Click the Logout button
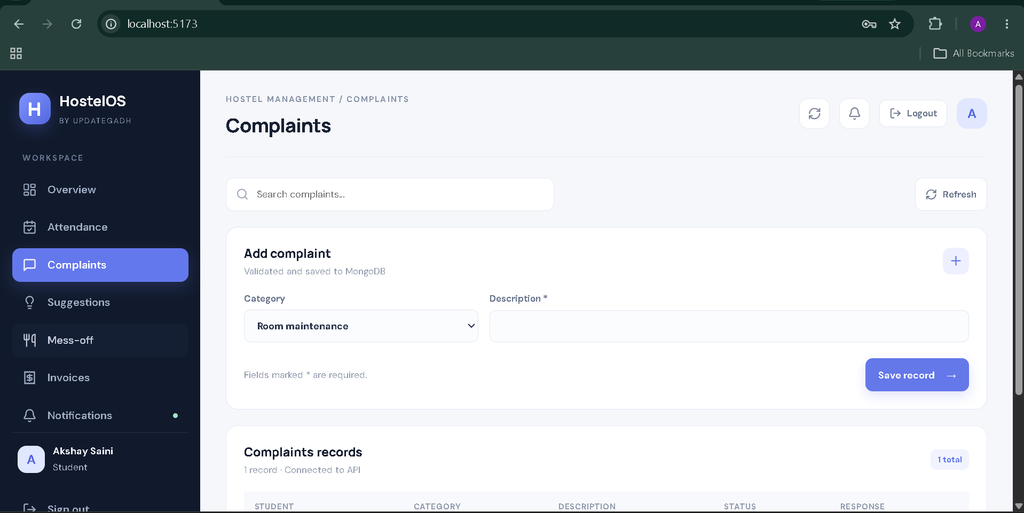1024x513 pixels. click(913, 114)
